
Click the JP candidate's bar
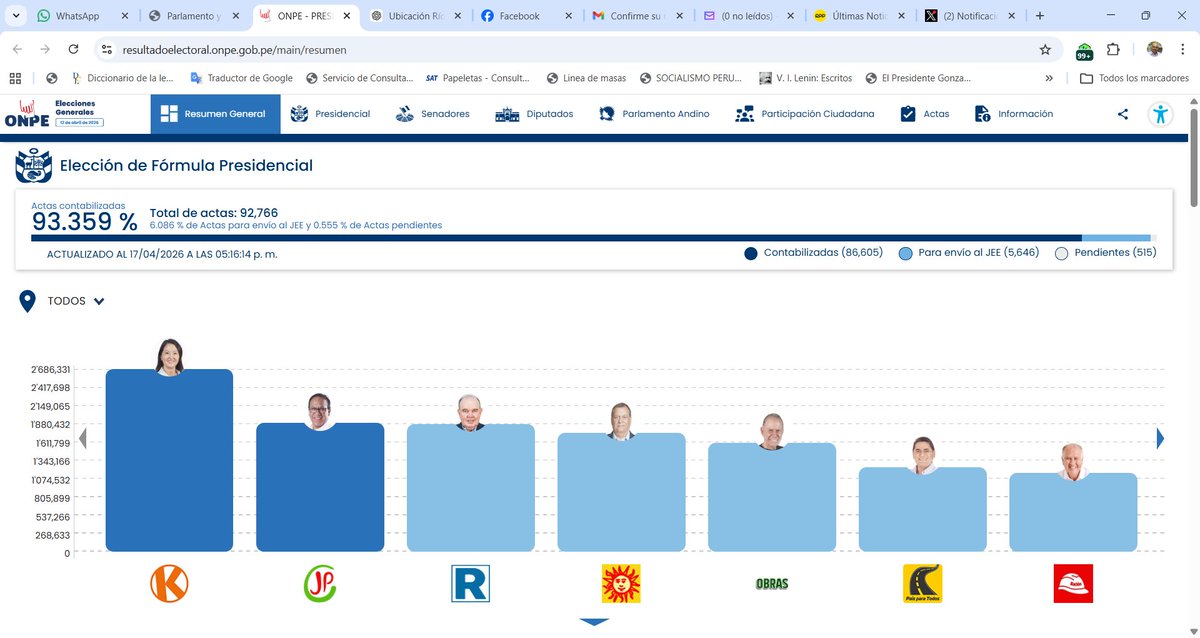coord(320,487)
